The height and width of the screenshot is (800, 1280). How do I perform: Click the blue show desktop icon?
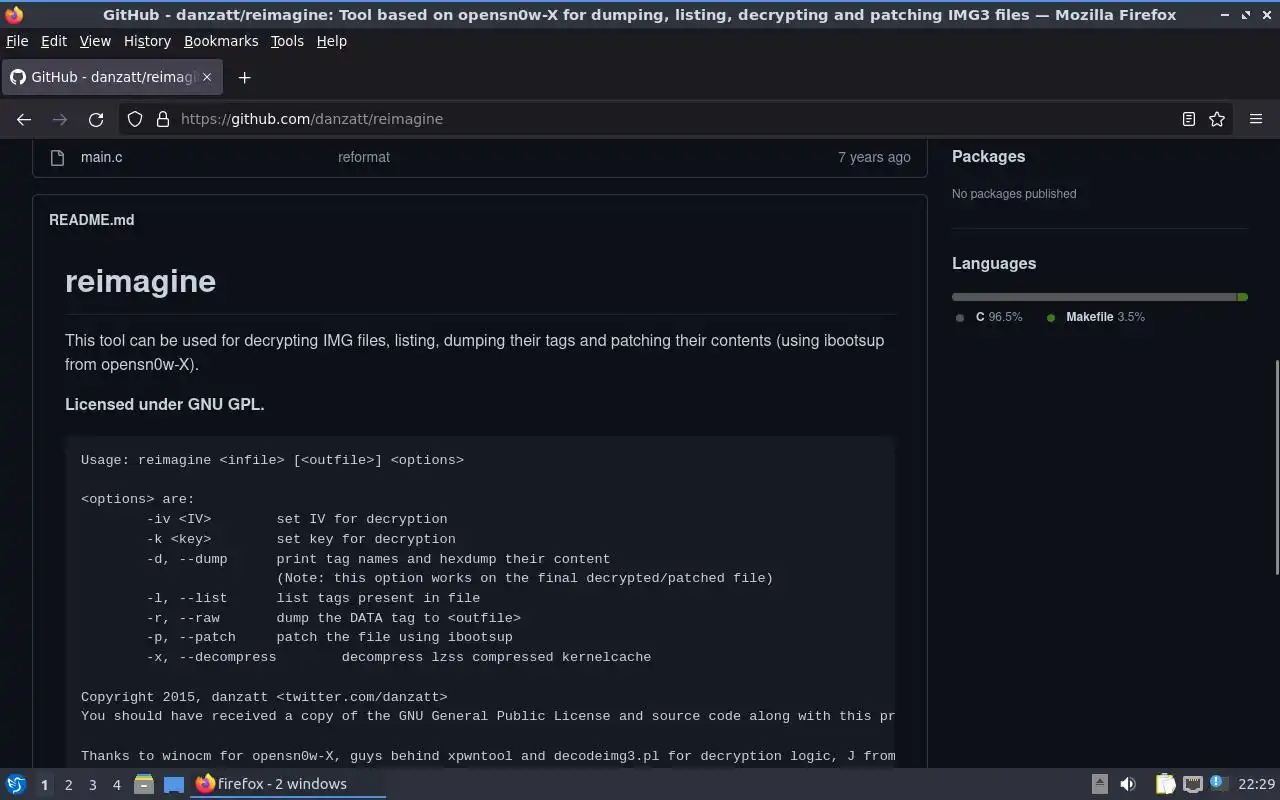[x=174, y=784]
